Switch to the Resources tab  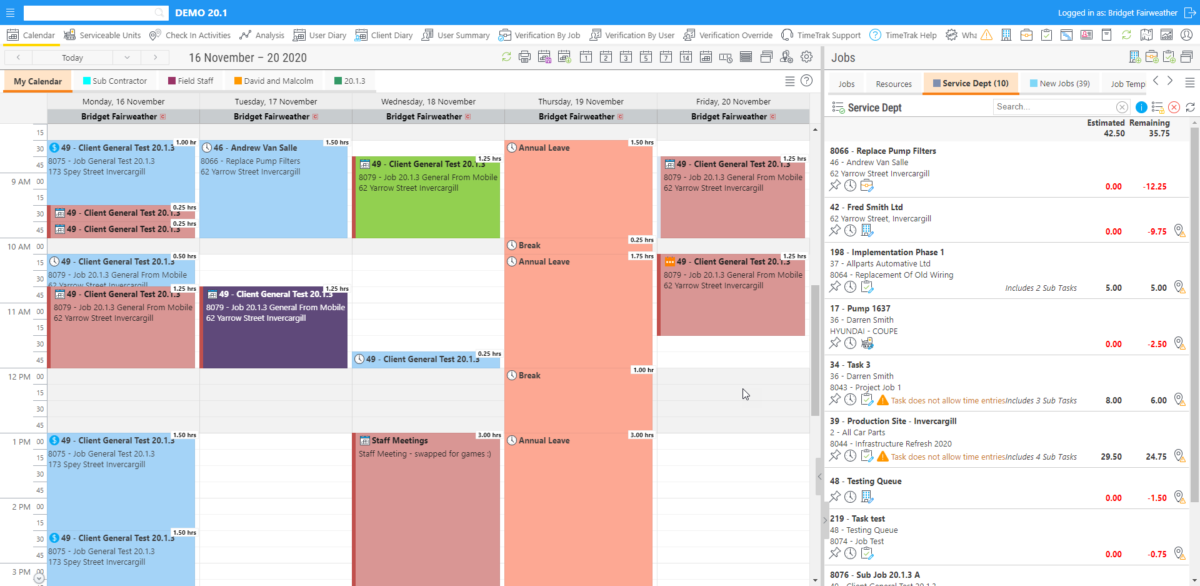point(892,83)
